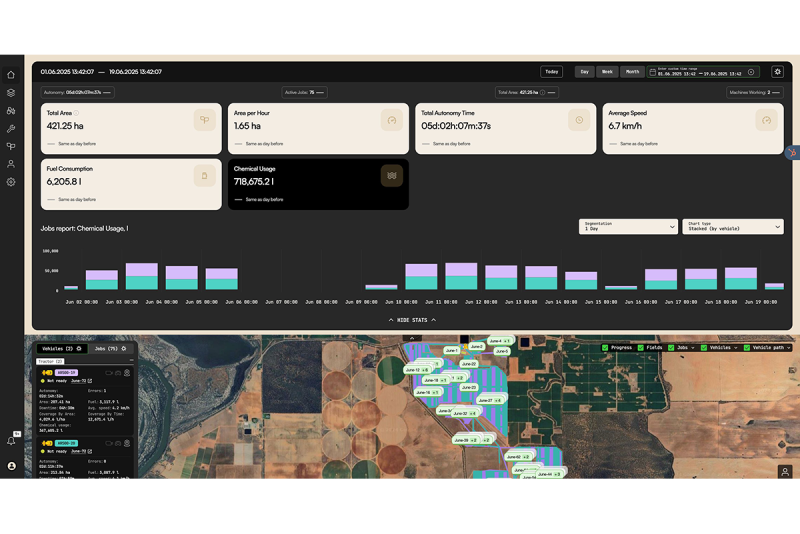Open the tractor vehicles icon in sidebar

[x=11, y=111]
